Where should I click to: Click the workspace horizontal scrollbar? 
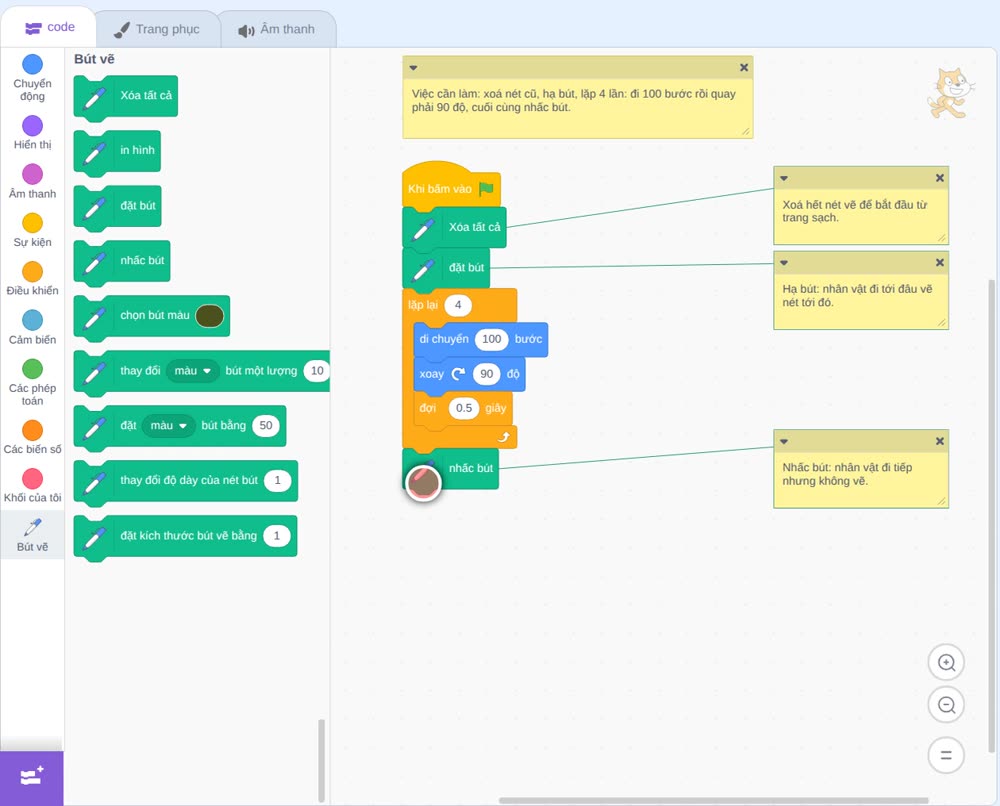(x=713, y=800)
